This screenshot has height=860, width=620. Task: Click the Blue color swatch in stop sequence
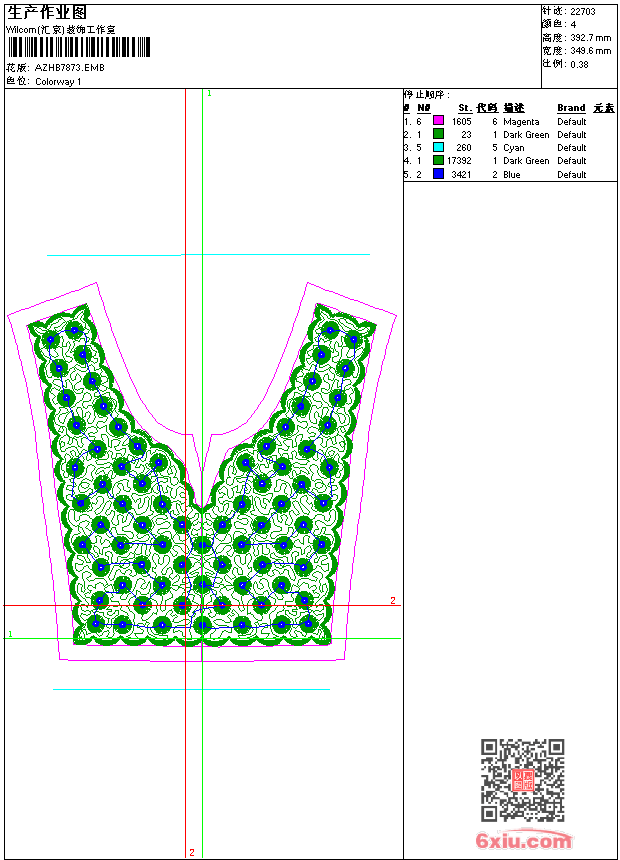[438, 174]
